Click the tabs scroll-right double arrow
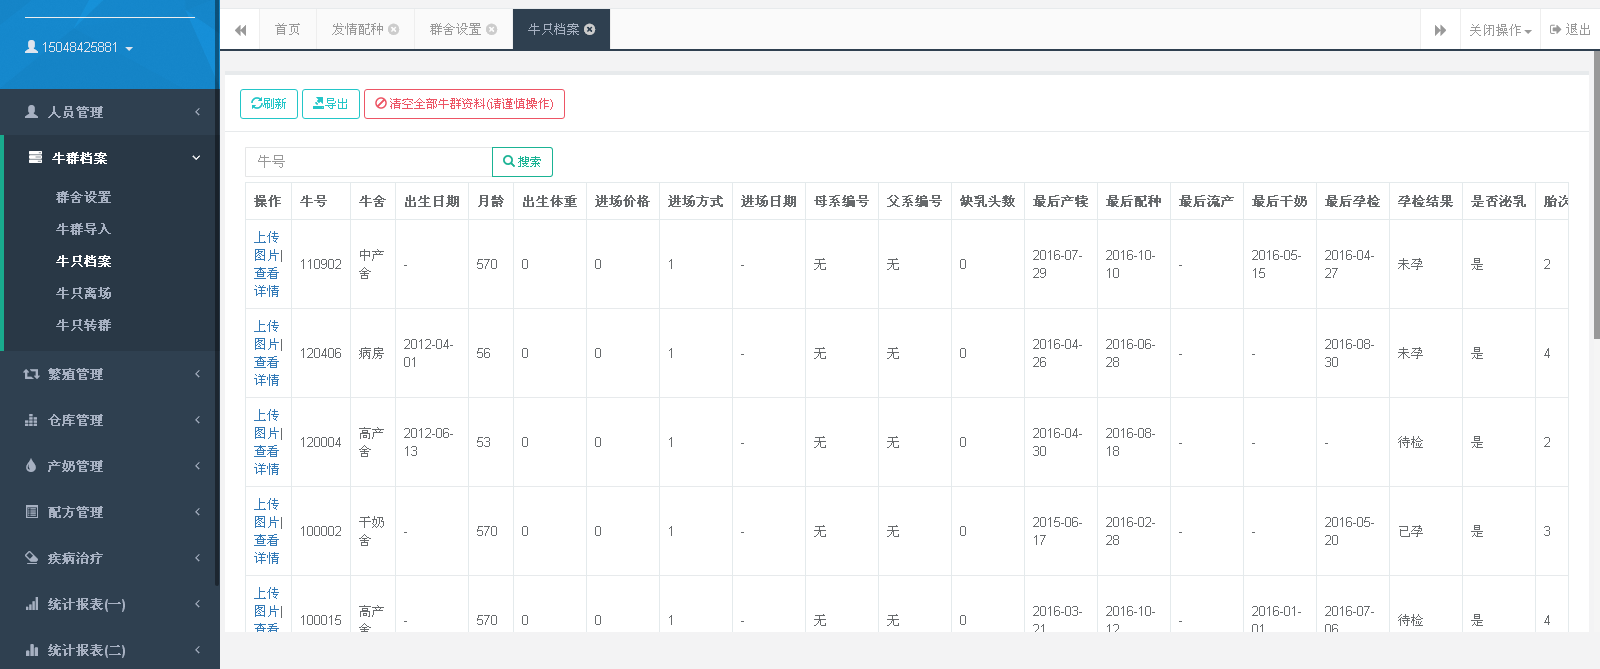This screenshot has height=669, width=1600. tap(1440, 30)
